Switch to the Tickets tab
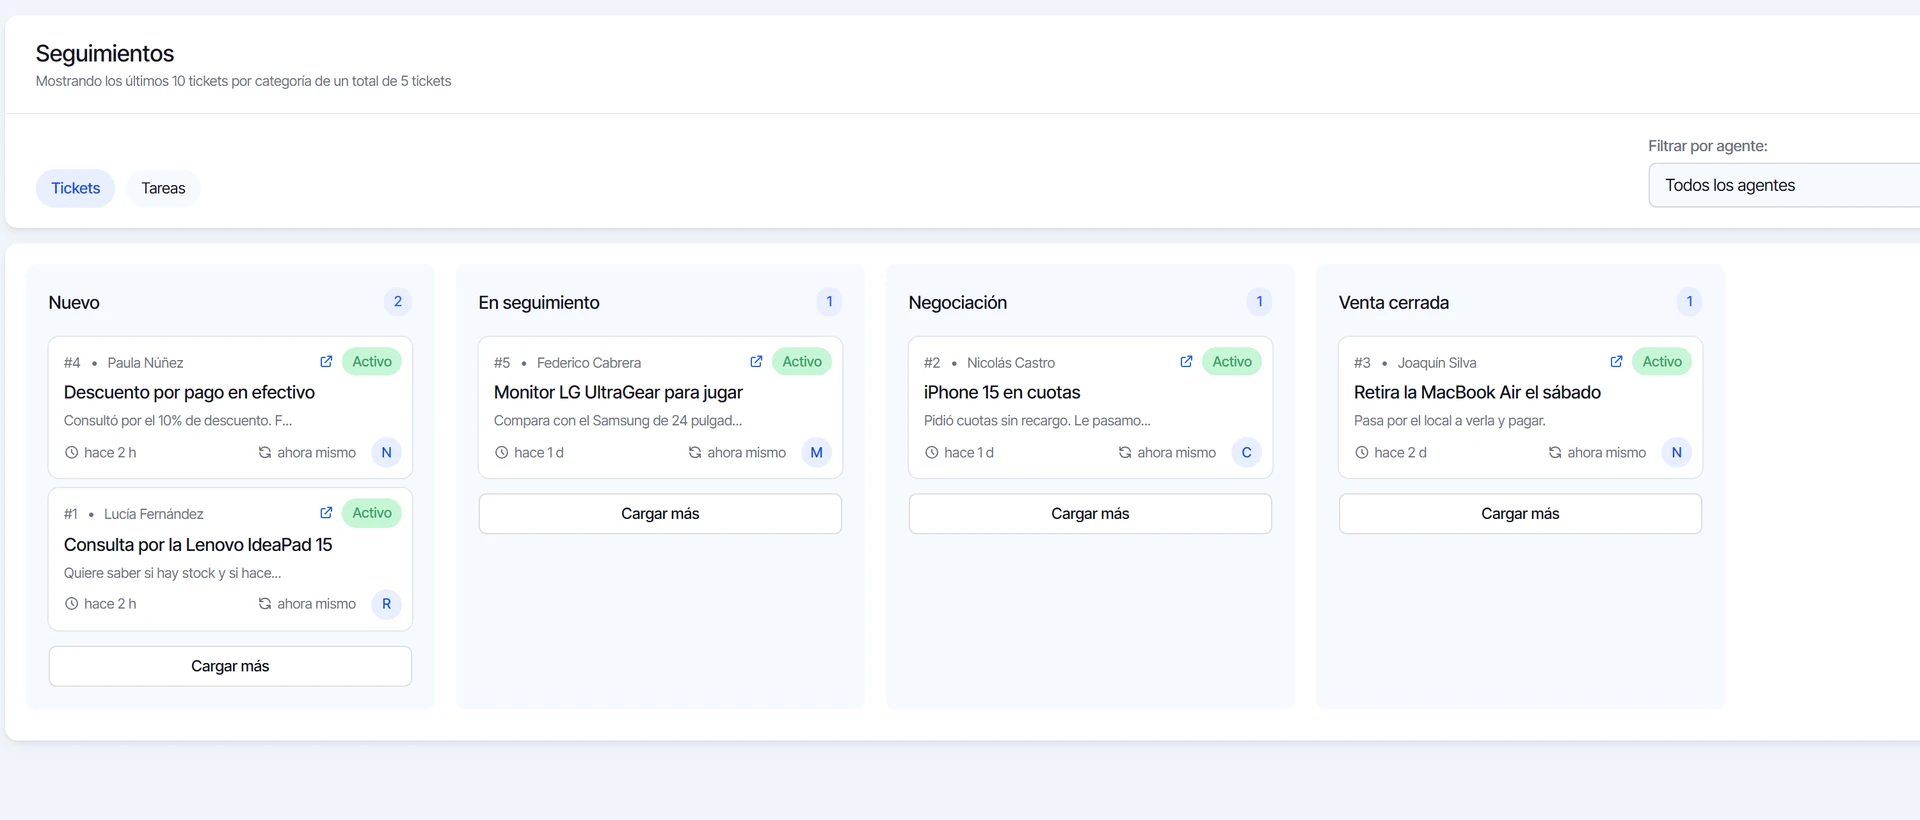 pyautogui.click(x=76, y=188)
